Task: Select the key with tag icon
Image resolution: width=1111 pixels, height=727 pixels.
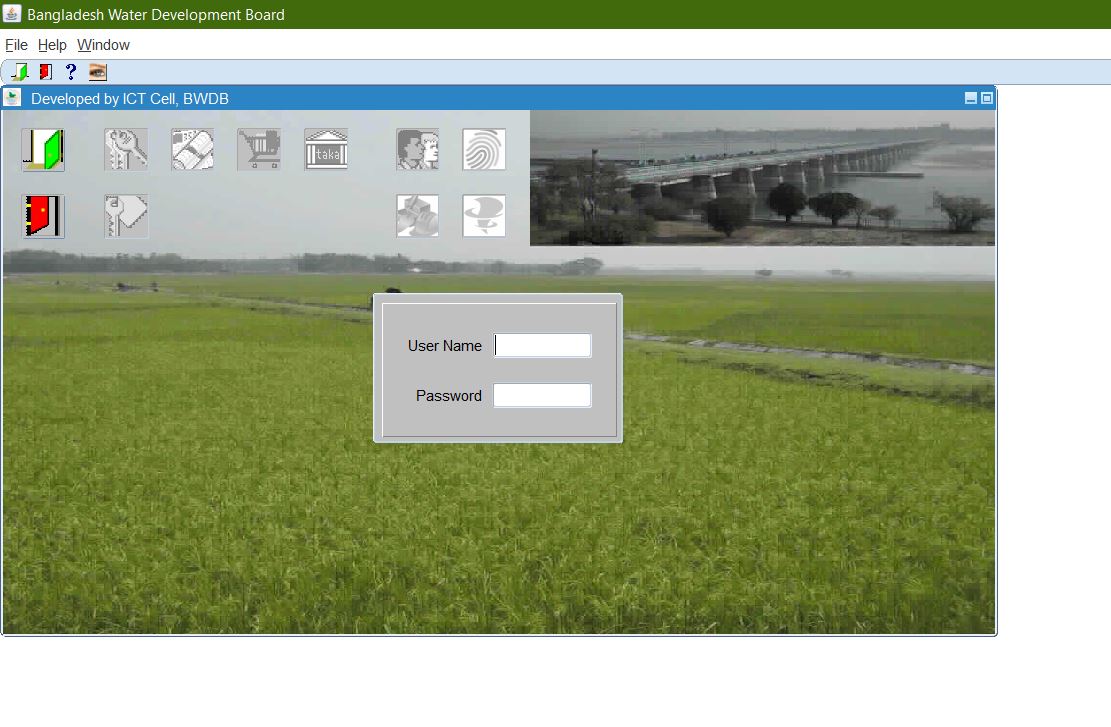Action: tap(126, 216)
